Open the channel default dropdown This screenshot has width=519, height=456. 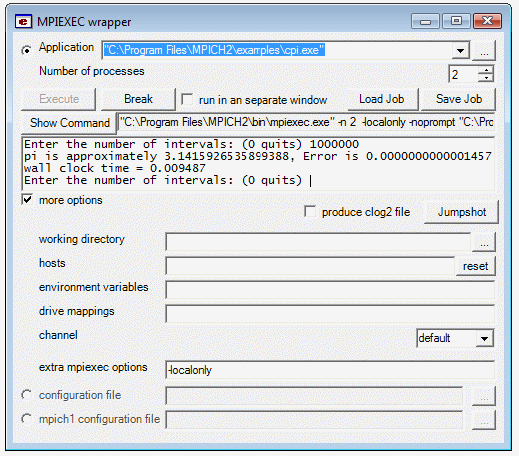[485, 338]
